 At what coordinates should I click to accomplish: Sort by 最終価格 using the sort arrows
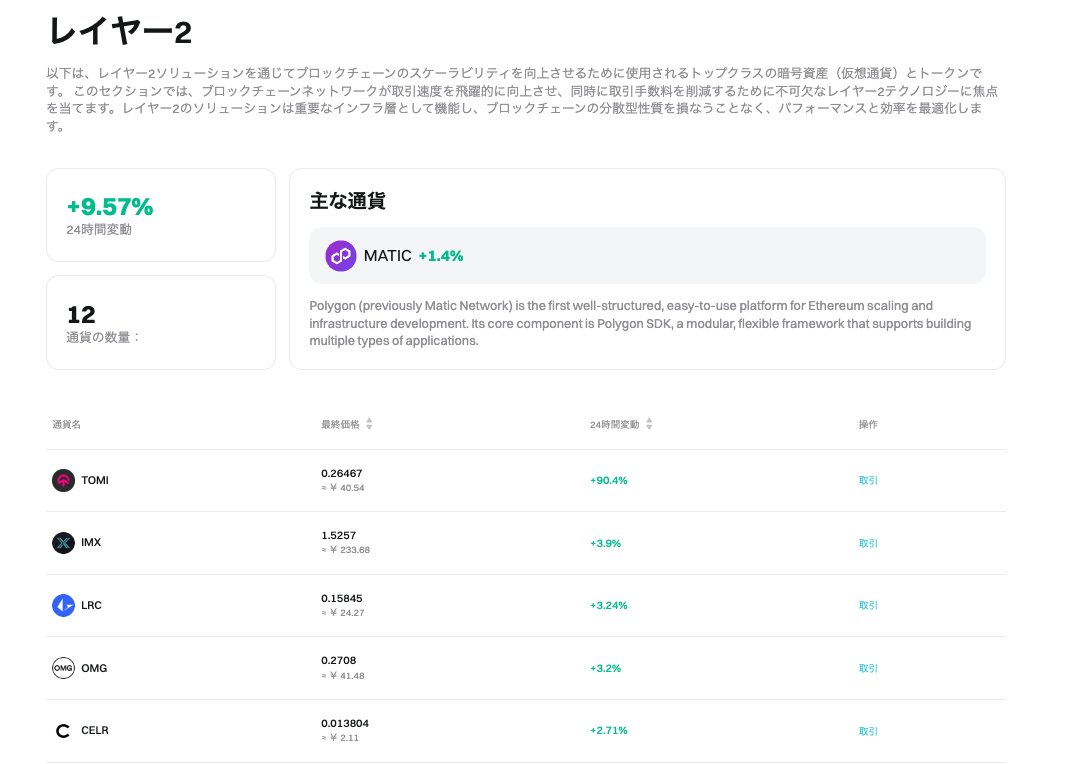pyautogui.click(x=369, y=424)
